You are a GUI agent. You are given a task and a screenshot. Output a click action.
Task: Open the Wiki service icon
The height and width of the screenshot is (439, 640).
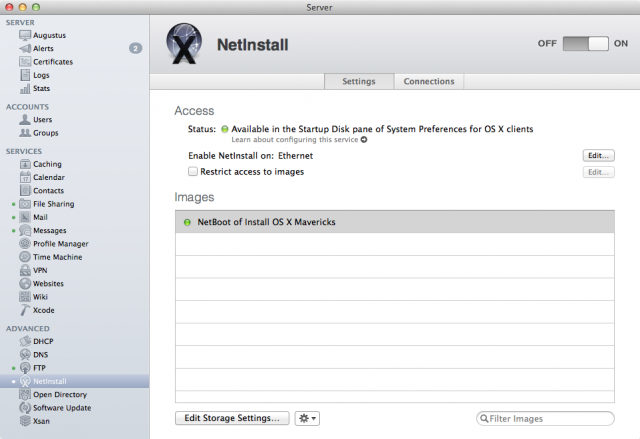pyautogui.click(x=25, y=297)
